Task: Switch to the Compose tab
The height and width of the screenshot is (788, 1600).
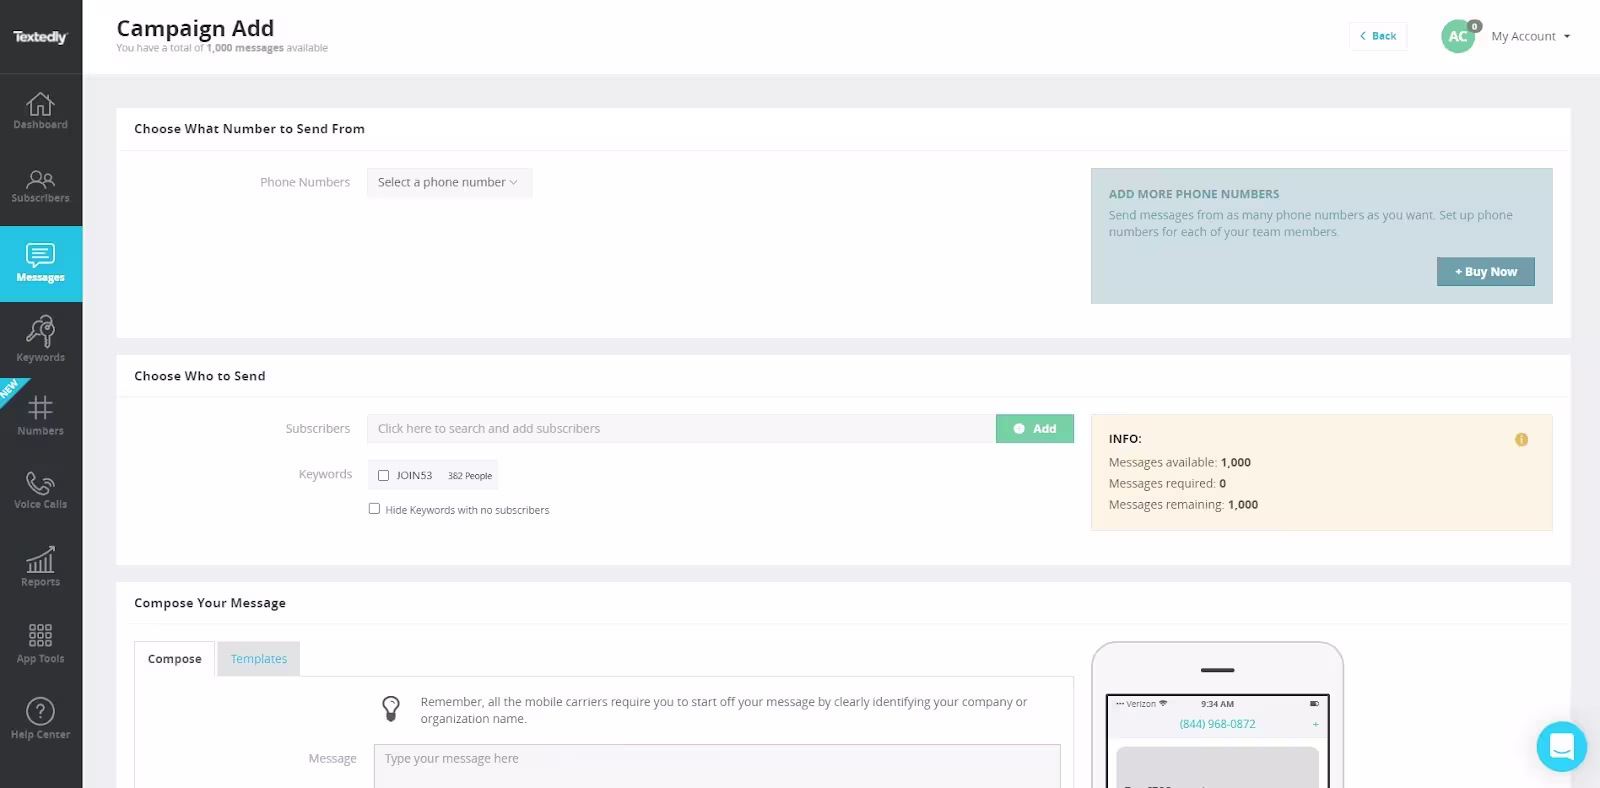Action: (175, 659)
